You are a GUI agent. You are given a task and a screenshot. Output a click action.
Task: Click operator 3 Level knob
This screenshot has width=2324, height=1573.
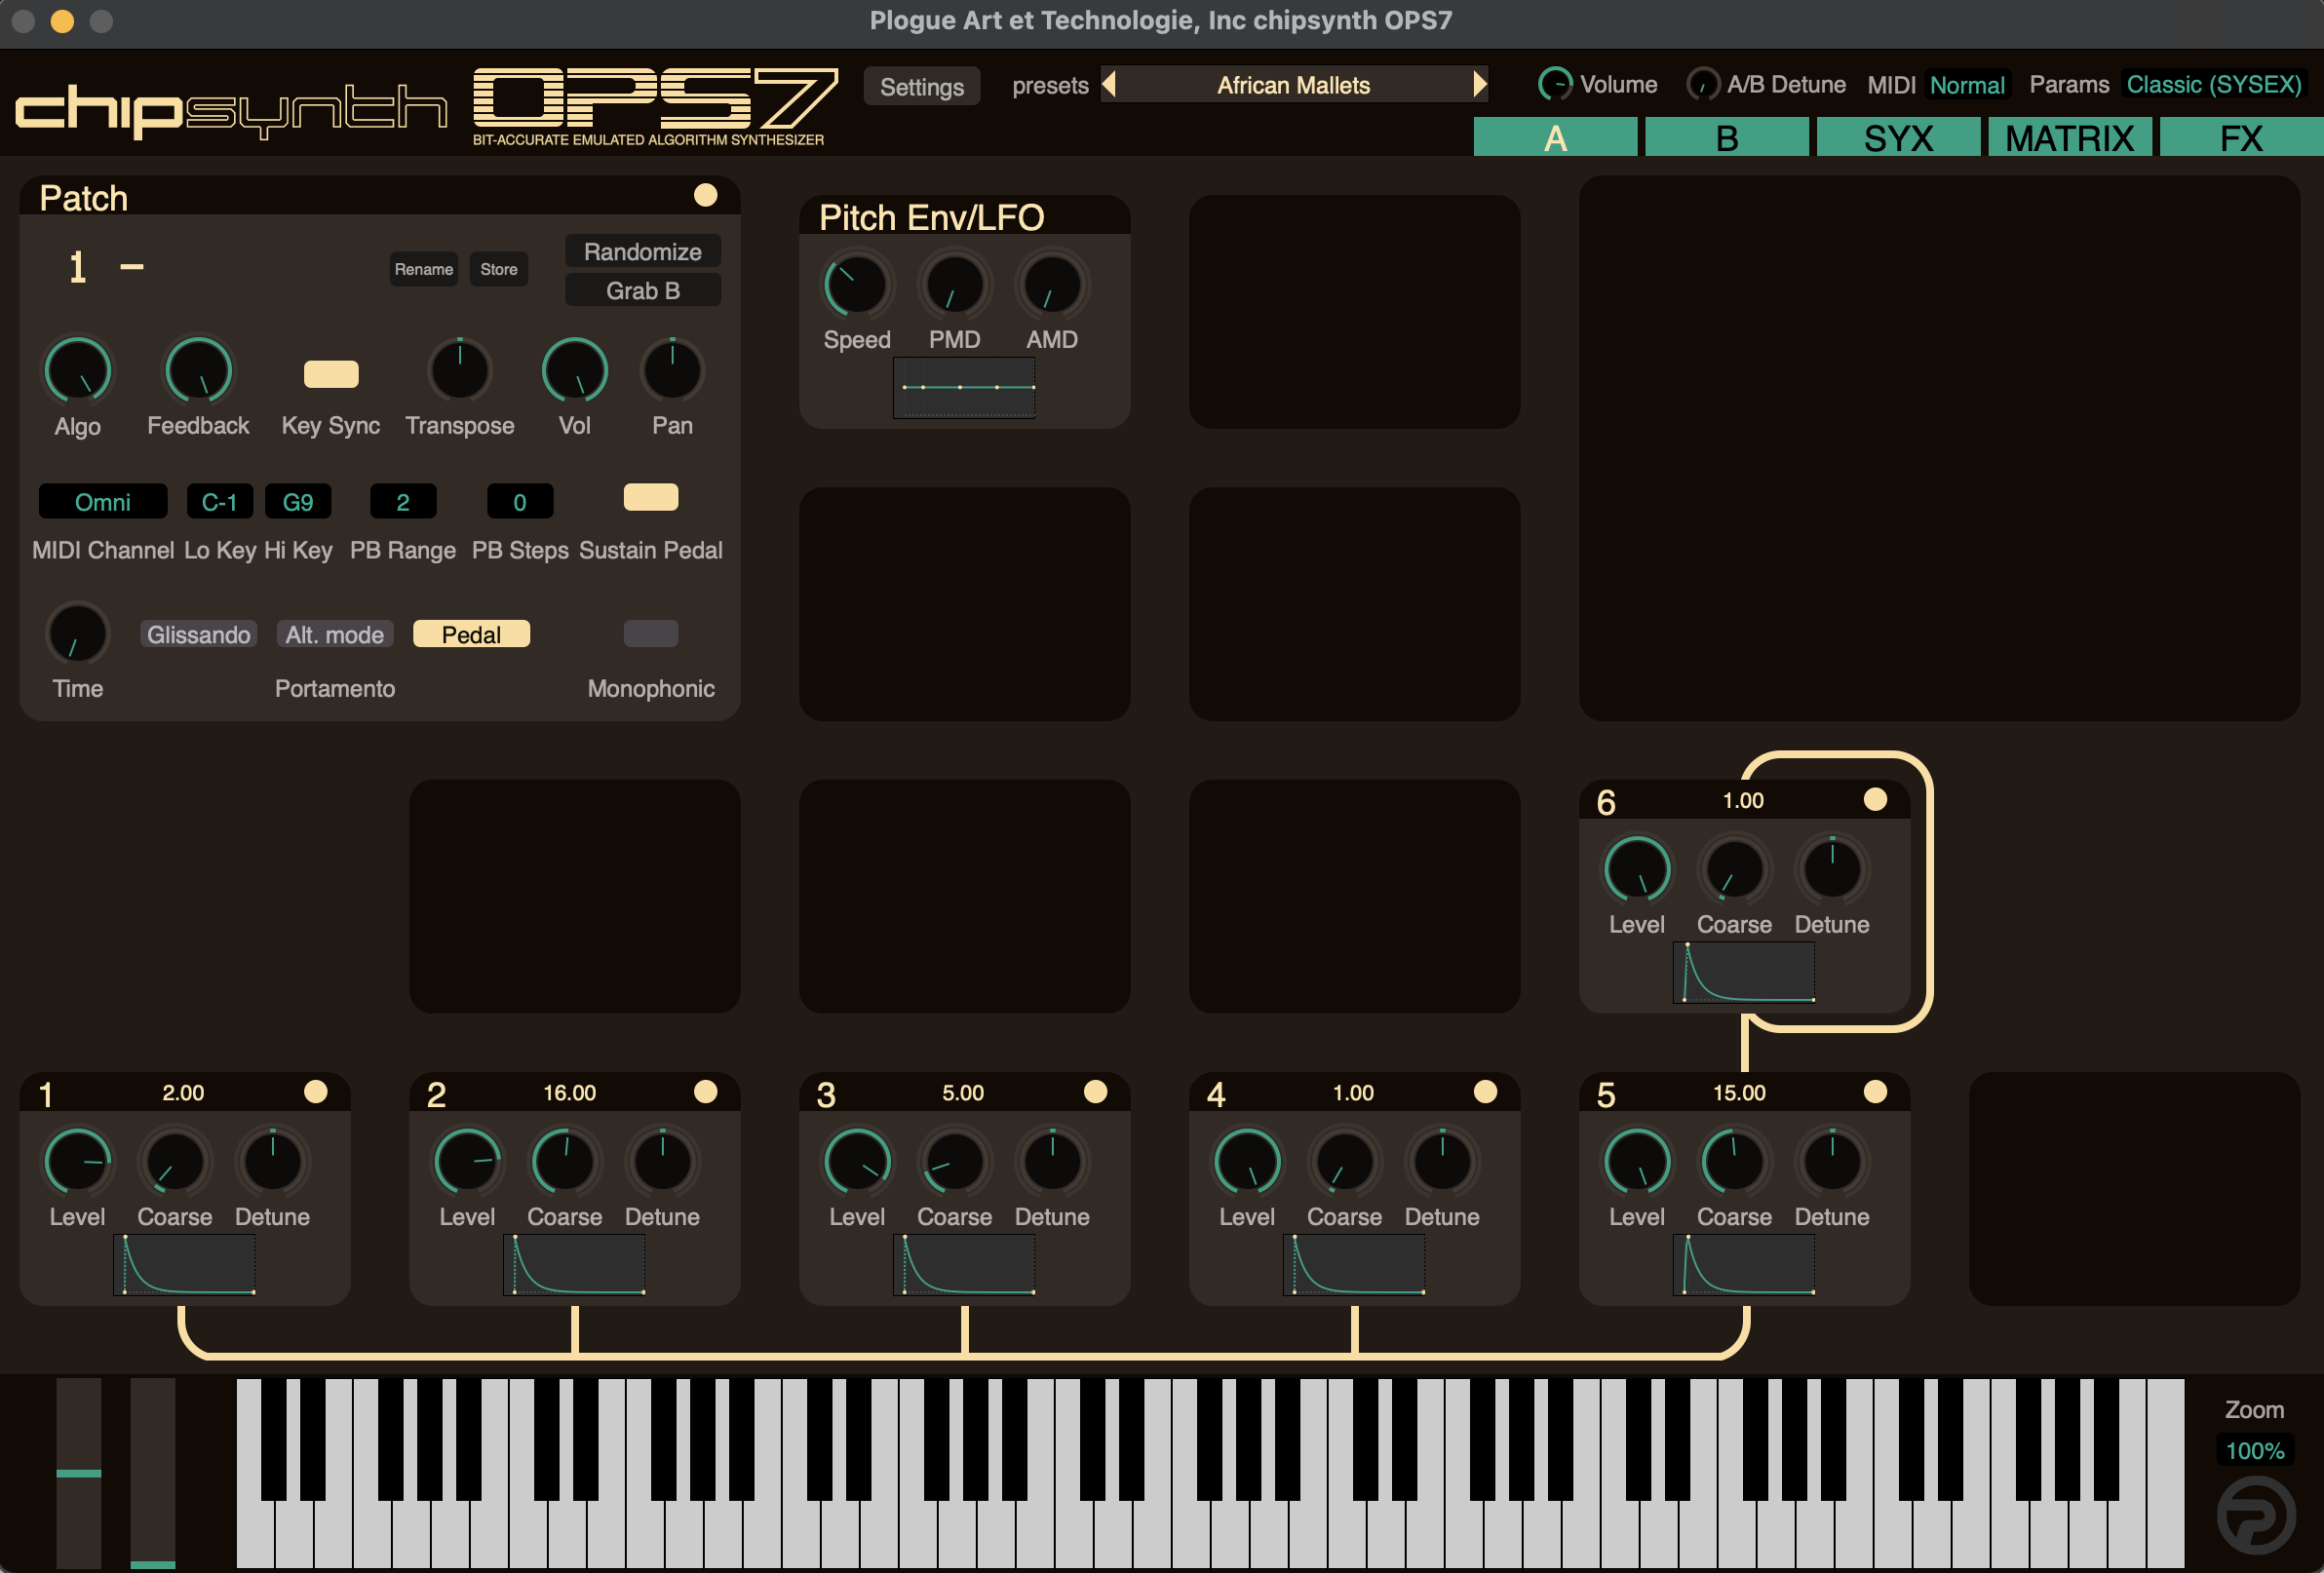pyautogui.click(x=857, y=1162)
